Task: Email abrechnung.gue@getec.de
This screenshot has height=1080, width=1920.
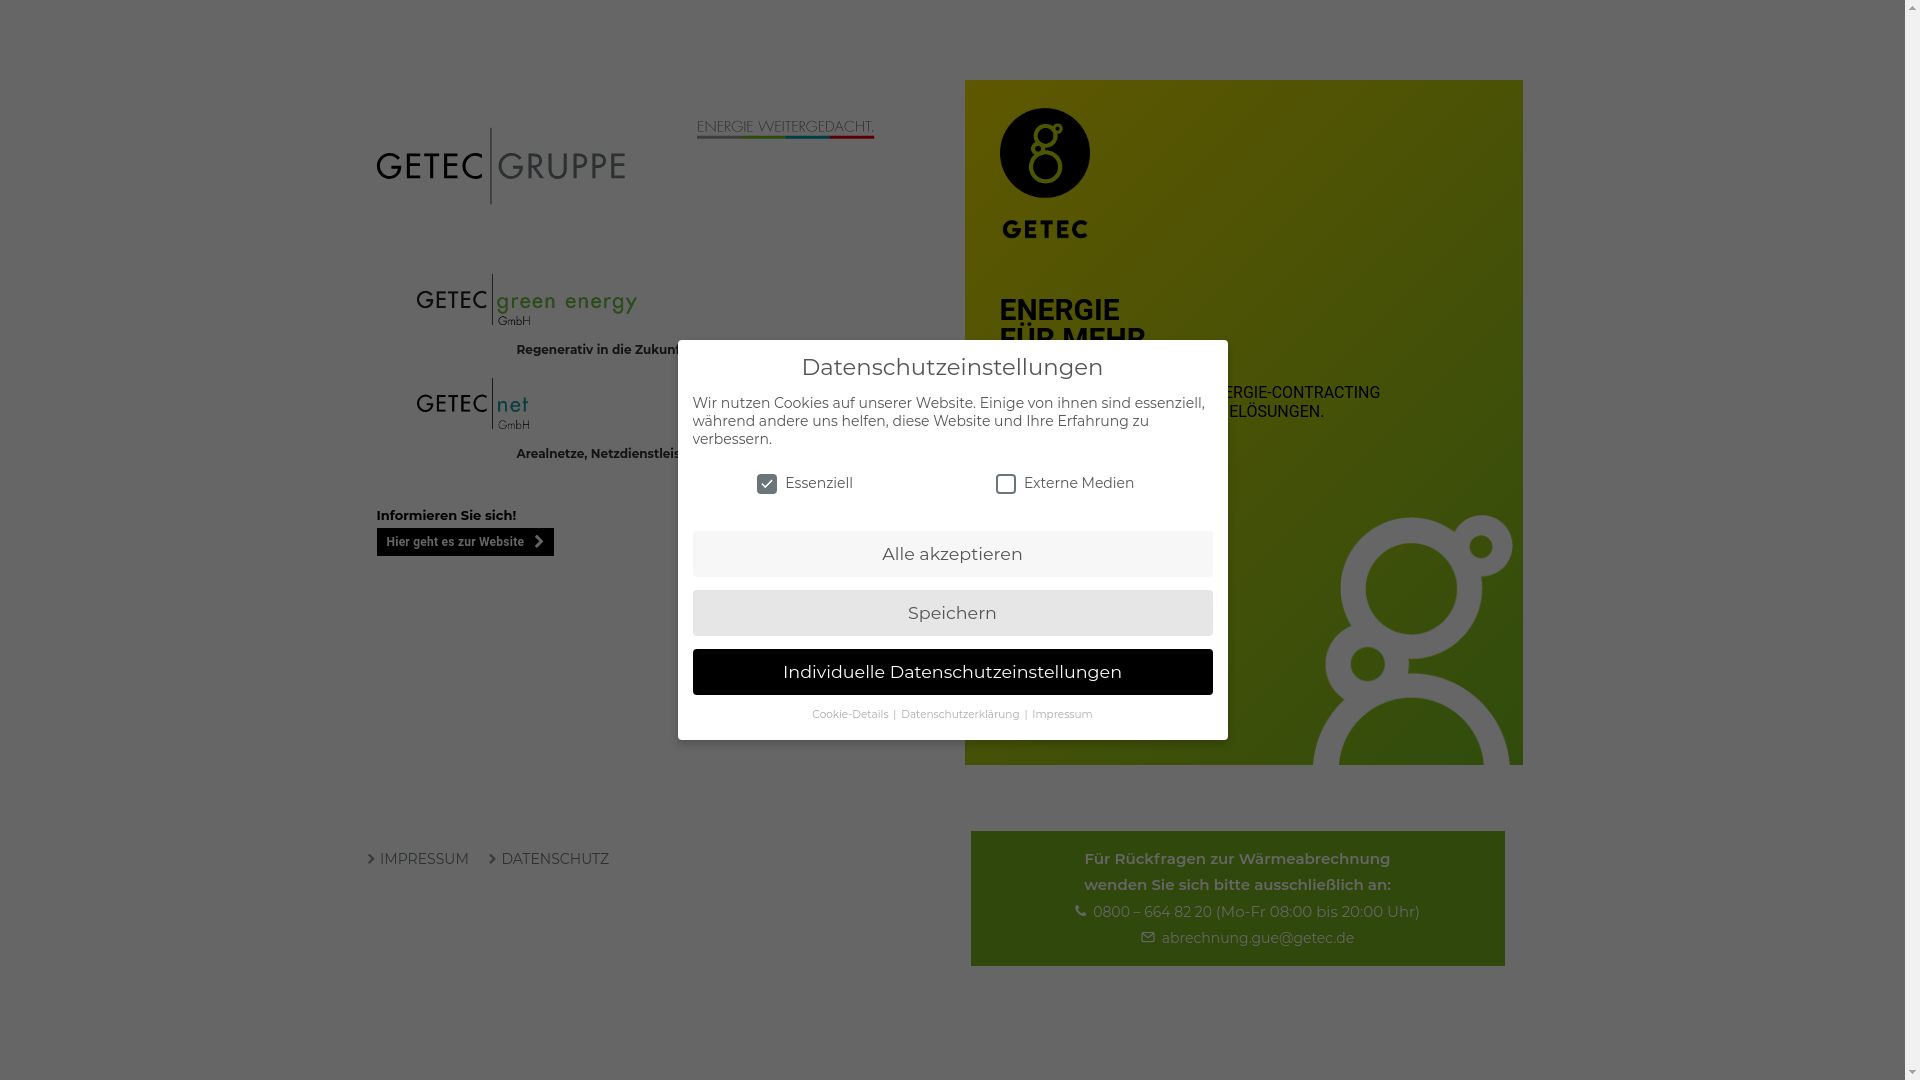Action: click(1257, 938)
